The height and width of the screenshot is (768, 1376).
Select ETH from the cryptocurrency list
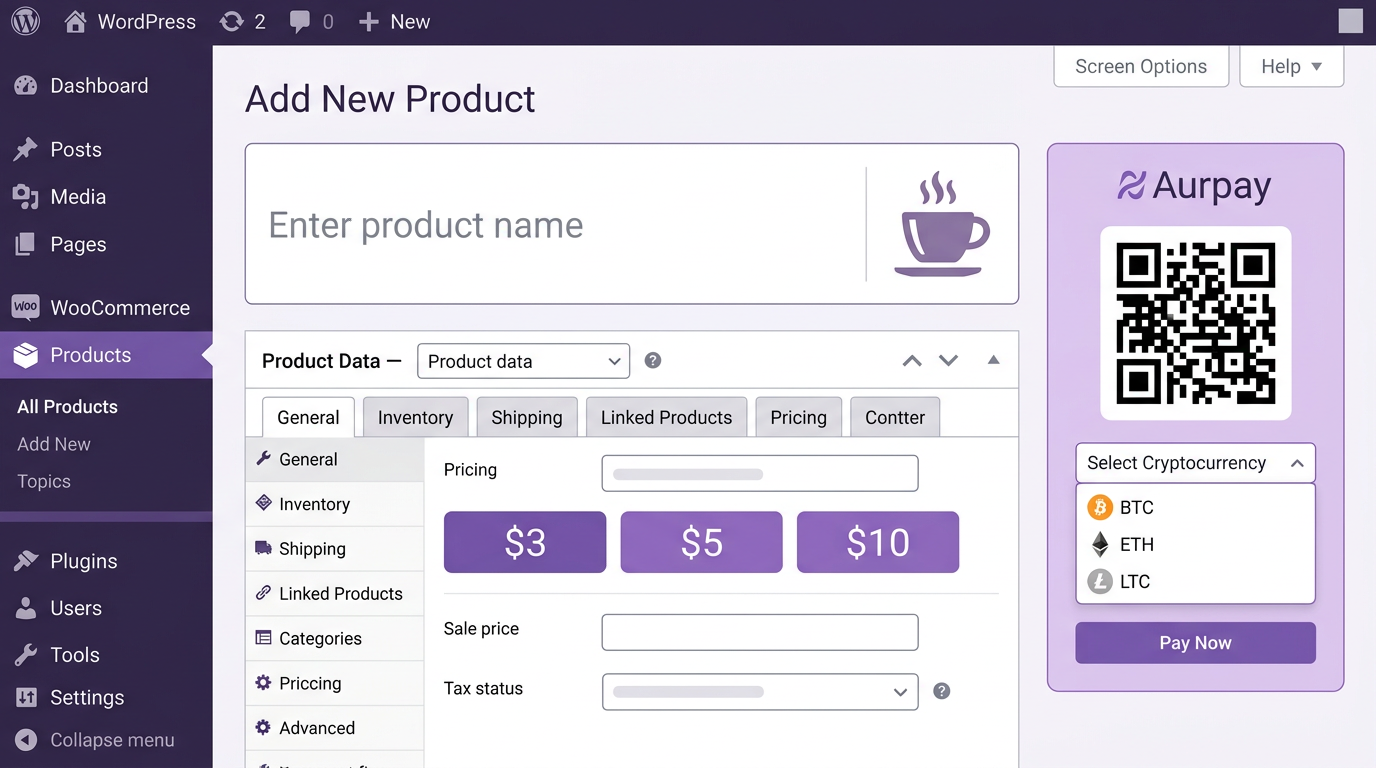tap(1136, 544)
